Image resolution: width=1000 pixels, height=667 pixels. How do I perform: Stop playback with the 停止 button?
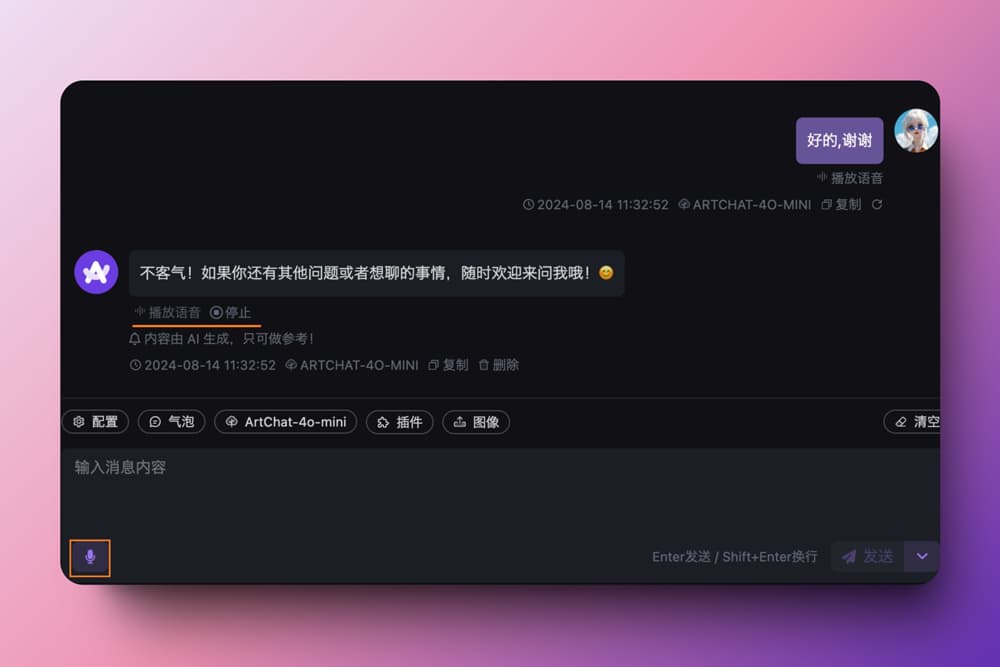tap(231, 312)
